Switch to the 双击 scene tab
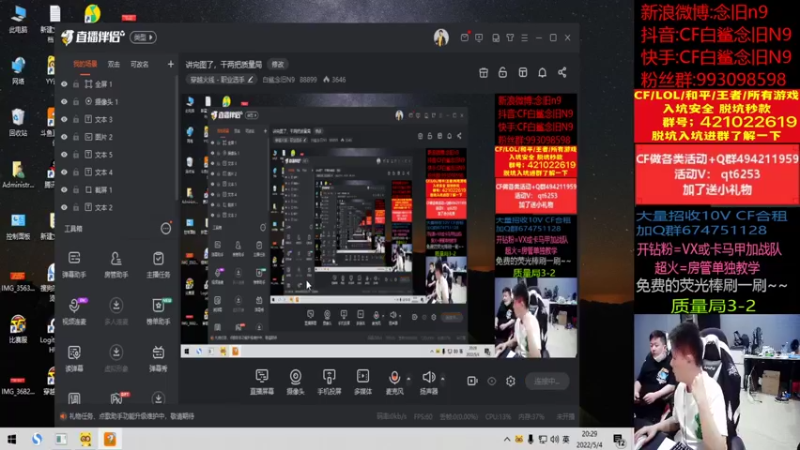The image size is (800, 450). tap(114, 64)
